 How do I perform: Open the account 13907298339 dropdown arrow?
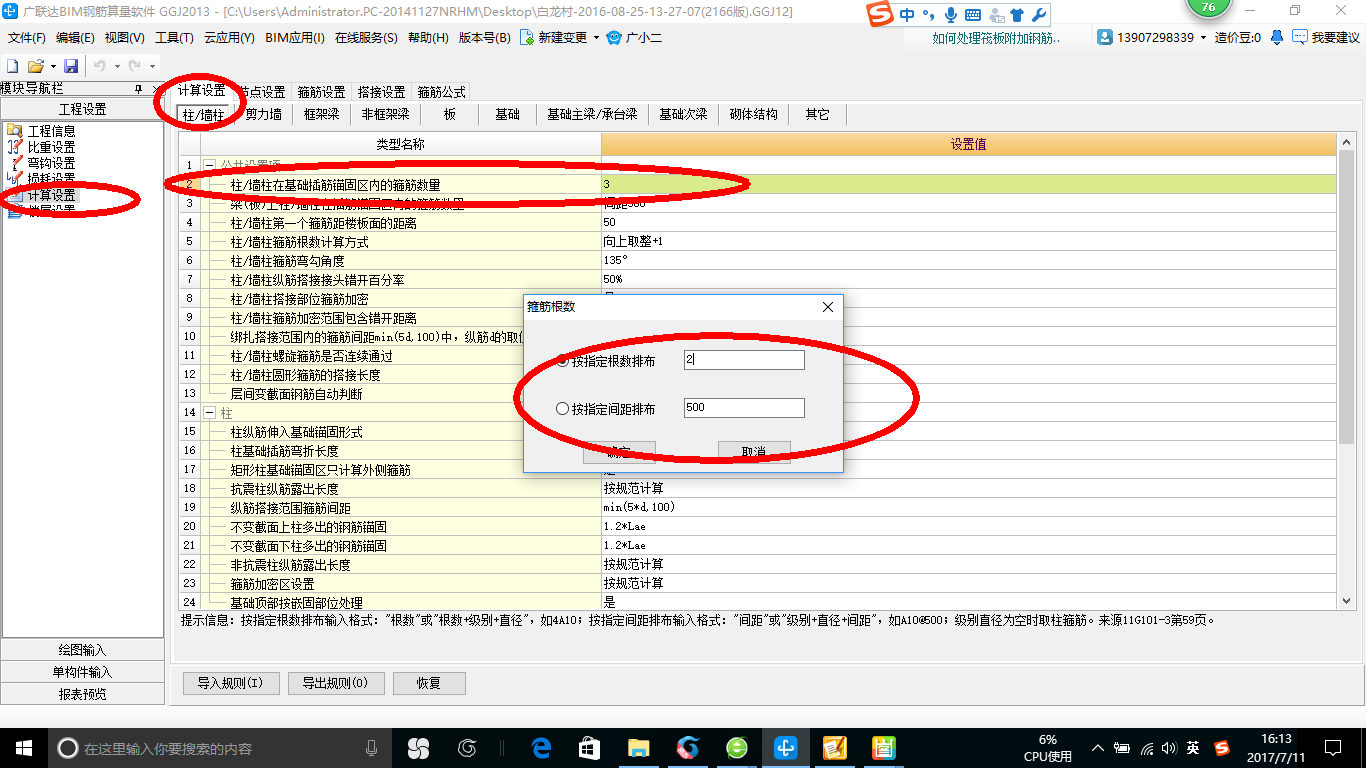pyautogui.click(x=1203, y=38)
